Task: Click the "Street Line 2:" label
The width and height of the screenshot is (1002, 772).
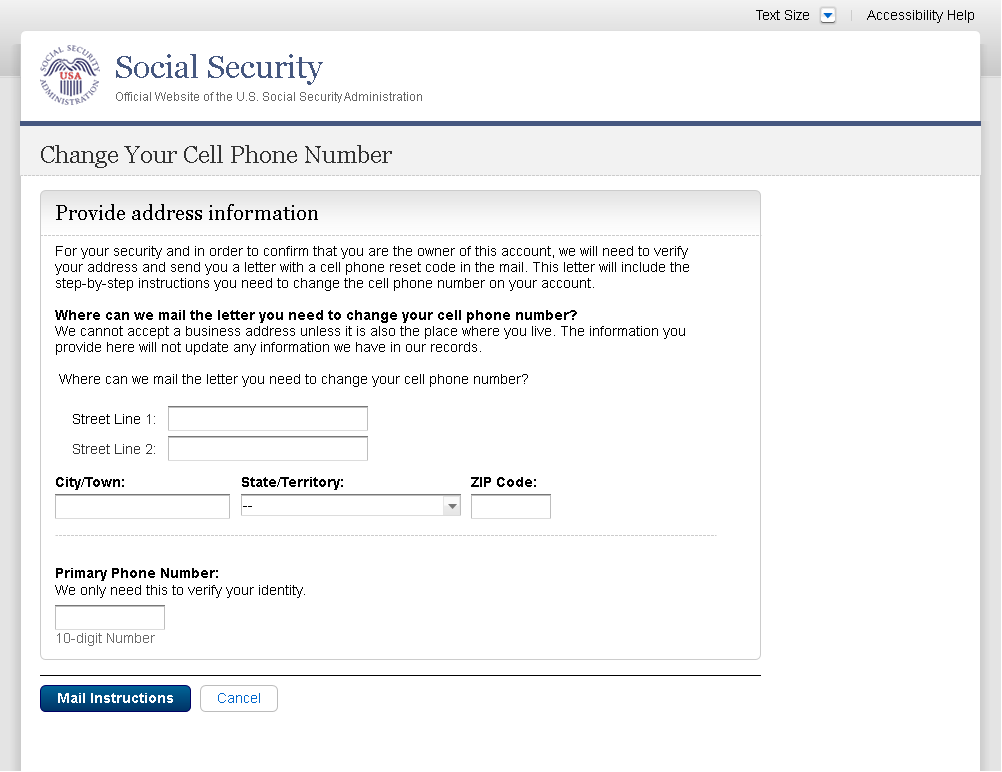Action: (114, 449)
